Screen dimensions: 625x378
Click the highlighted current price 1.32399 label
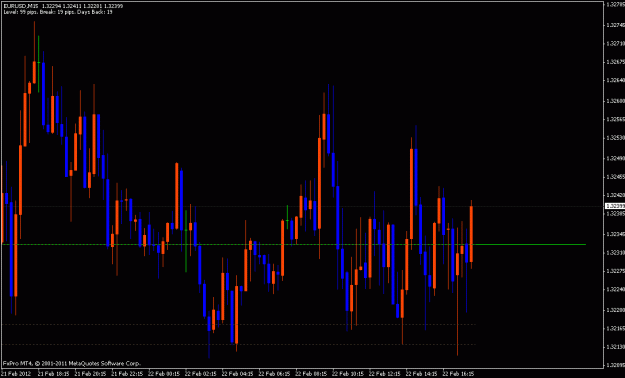[615, 206]
